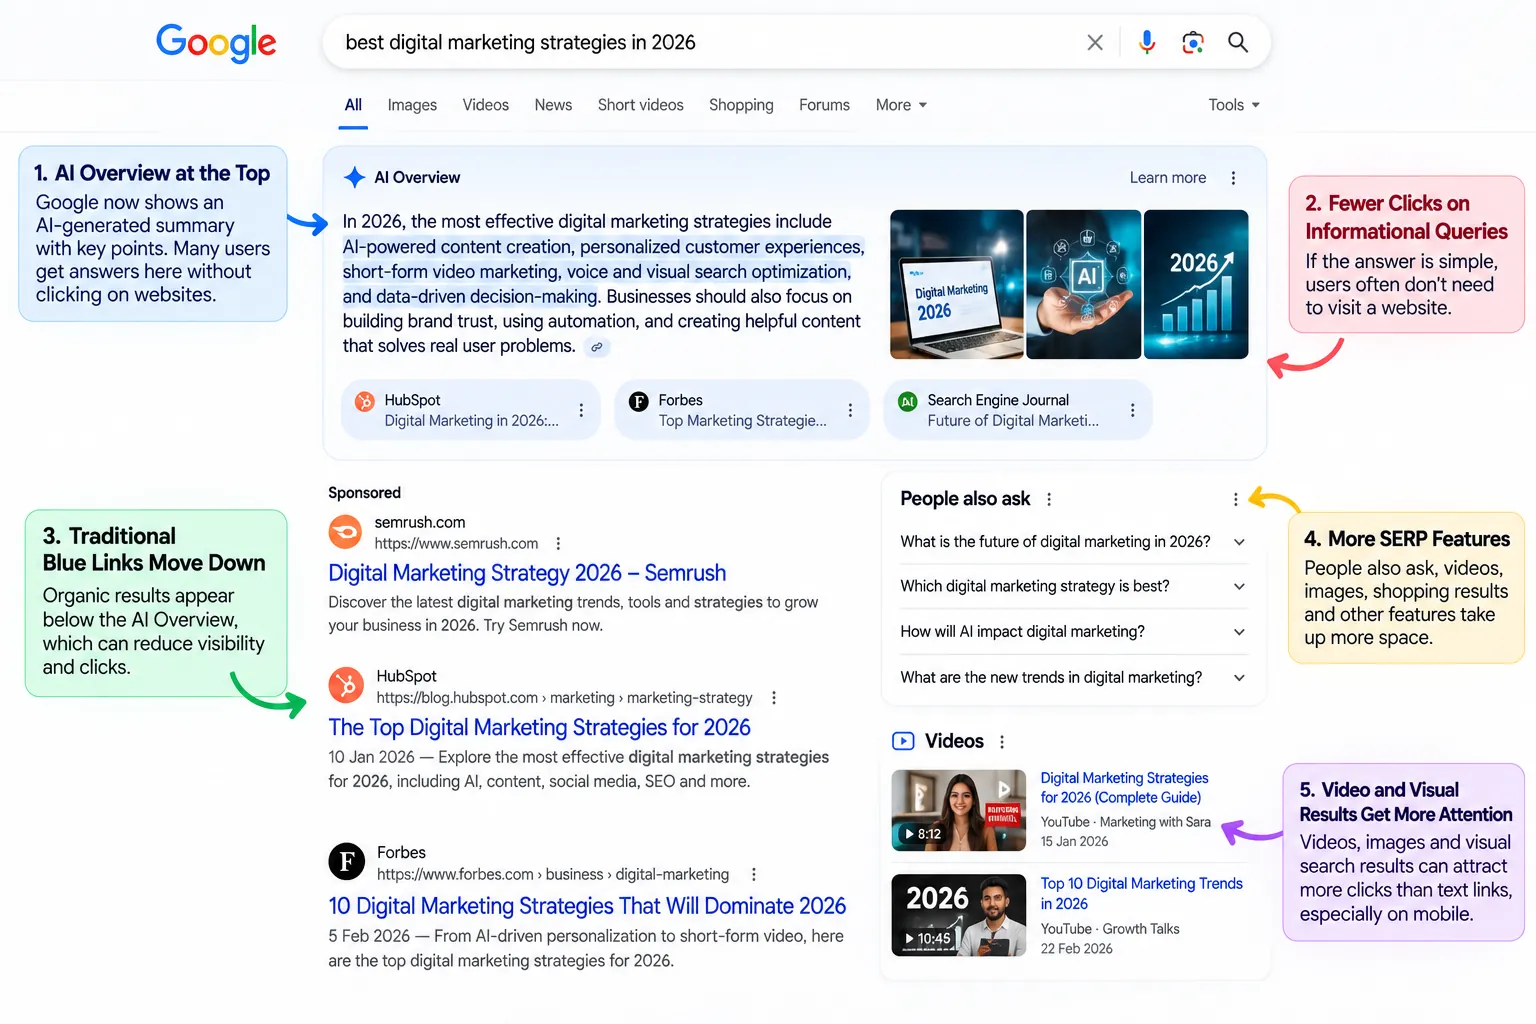
Task: Open three-dot menu on HubSpot source card
Action: pos(581,410)
